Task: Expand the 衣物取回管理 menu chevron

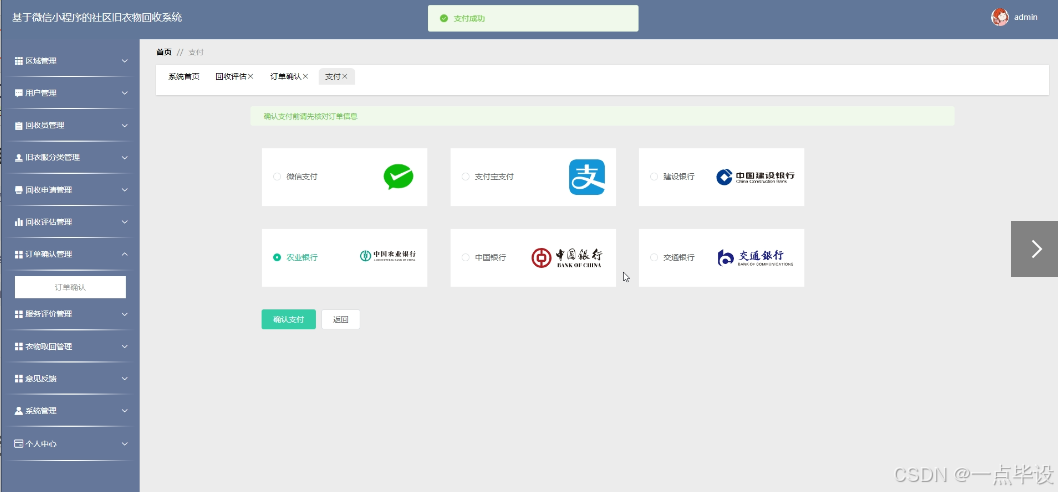Action: 125,346
